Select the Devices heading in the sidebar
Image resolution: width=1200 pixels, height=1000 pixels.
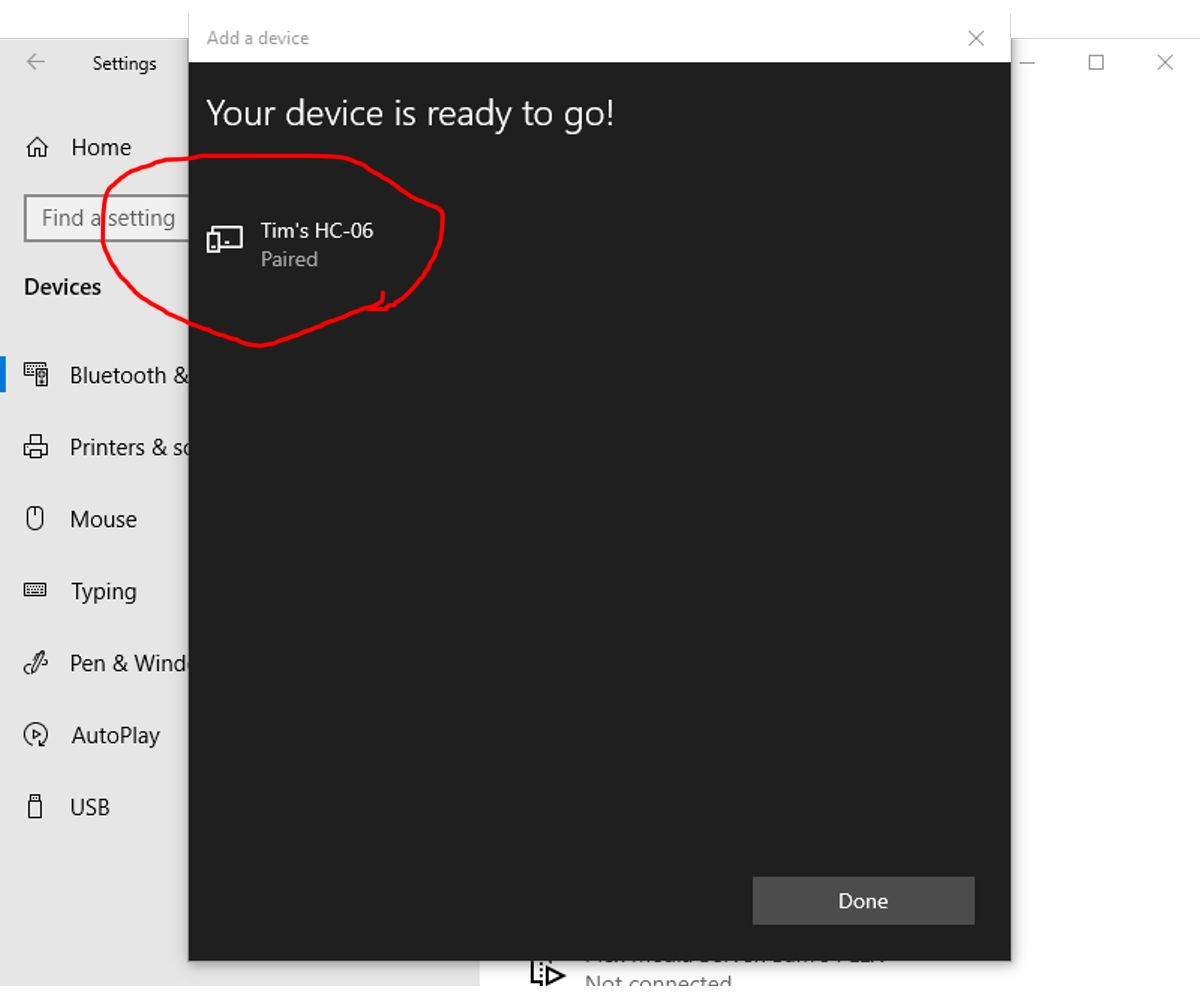click(x=62, y=287)
